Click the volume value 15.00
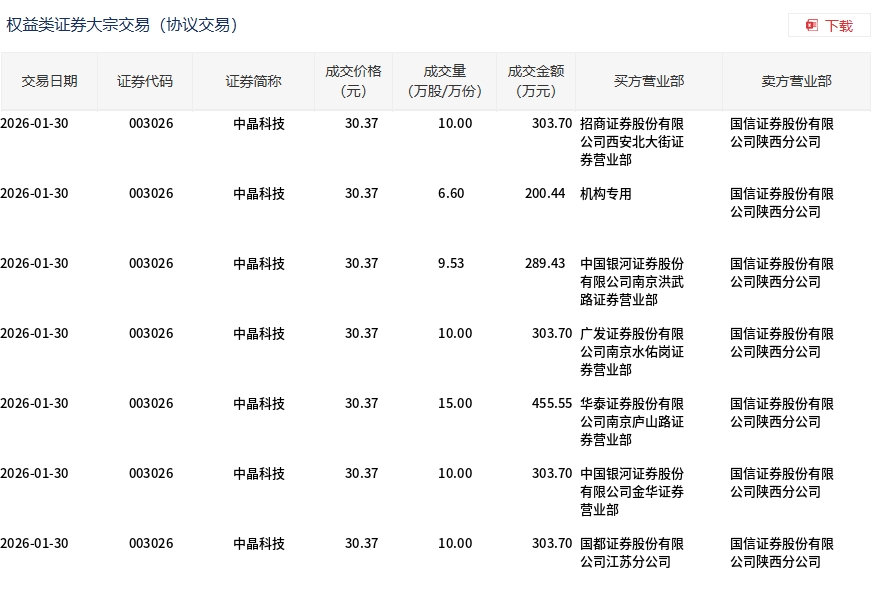872x602 pixels. coord(455,403)
